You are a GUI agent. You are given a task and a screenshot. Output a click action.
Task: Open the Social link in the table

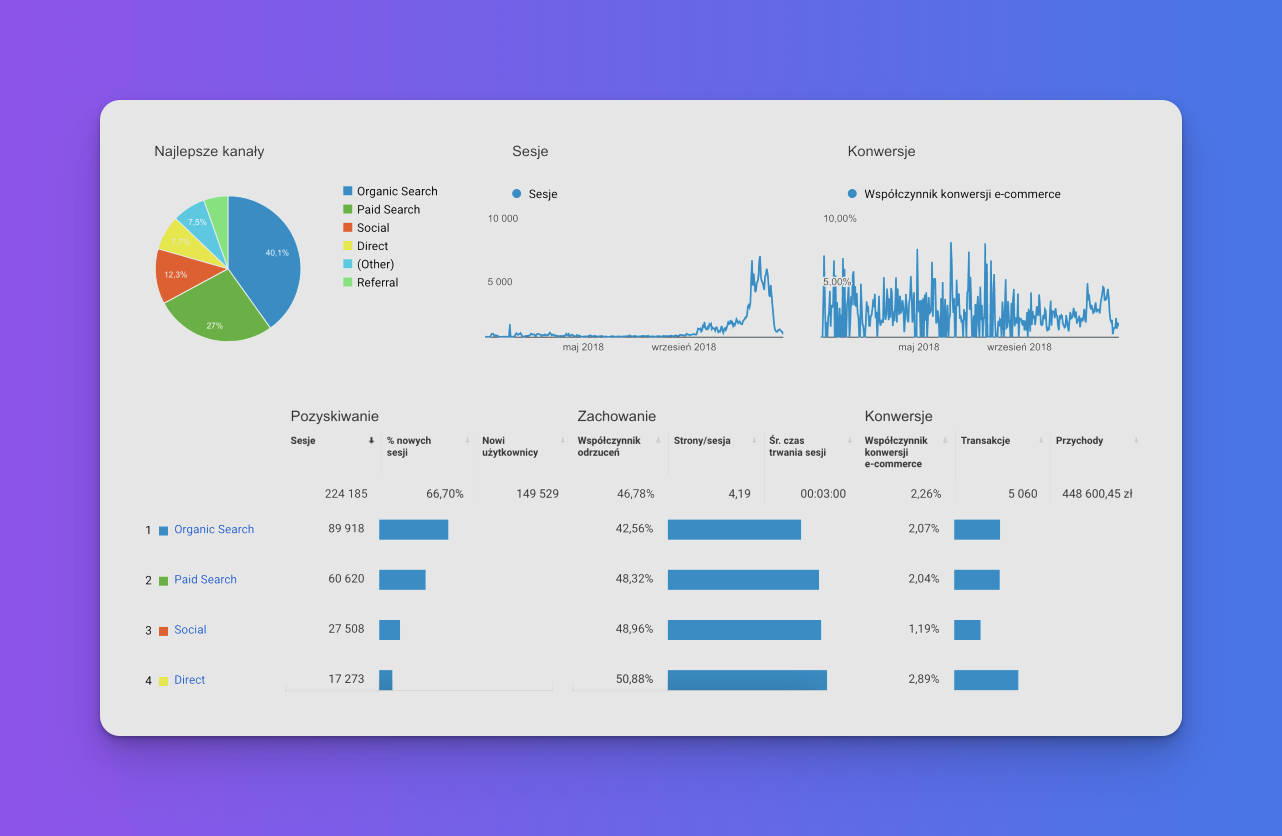tap(190, 630)
